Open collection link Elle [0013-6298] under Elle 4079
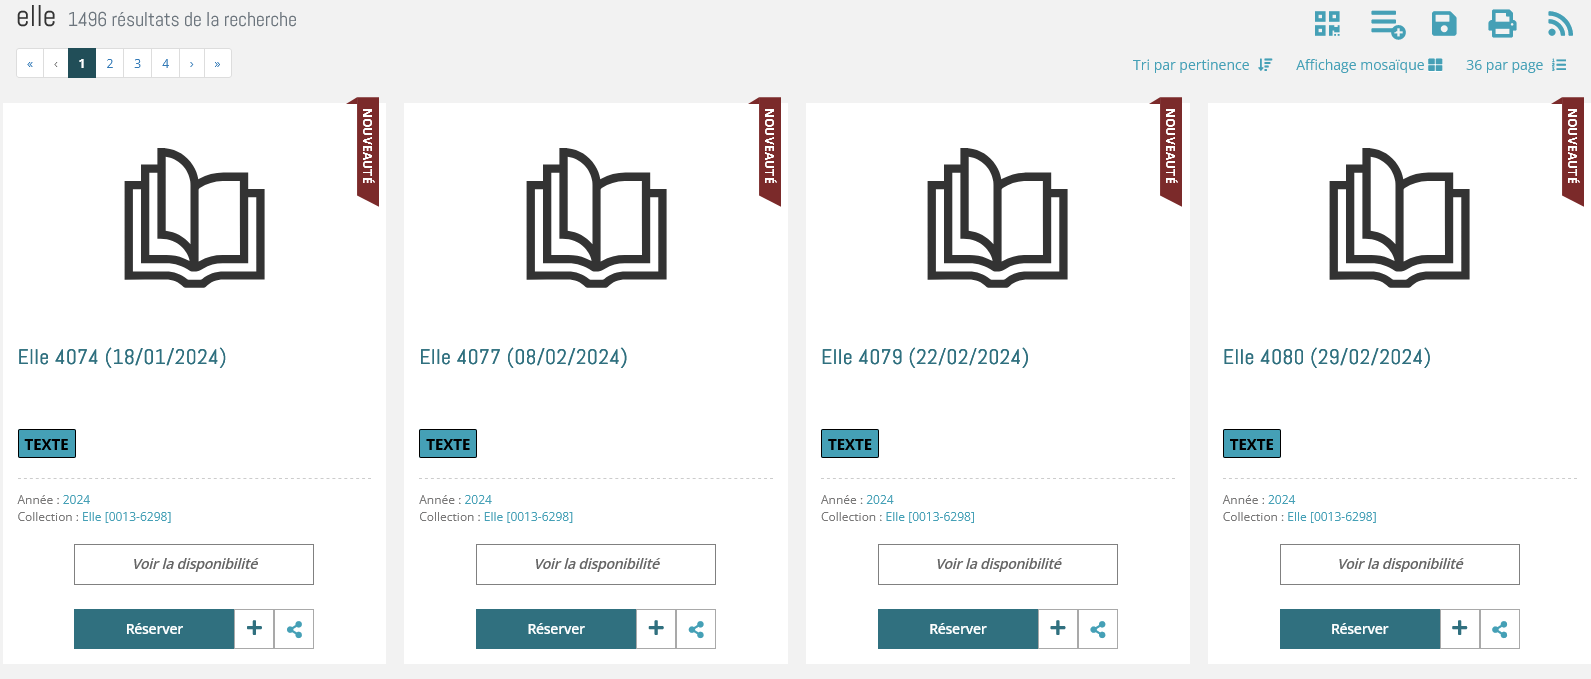The image size is (1591, 679). coord(930,517)
